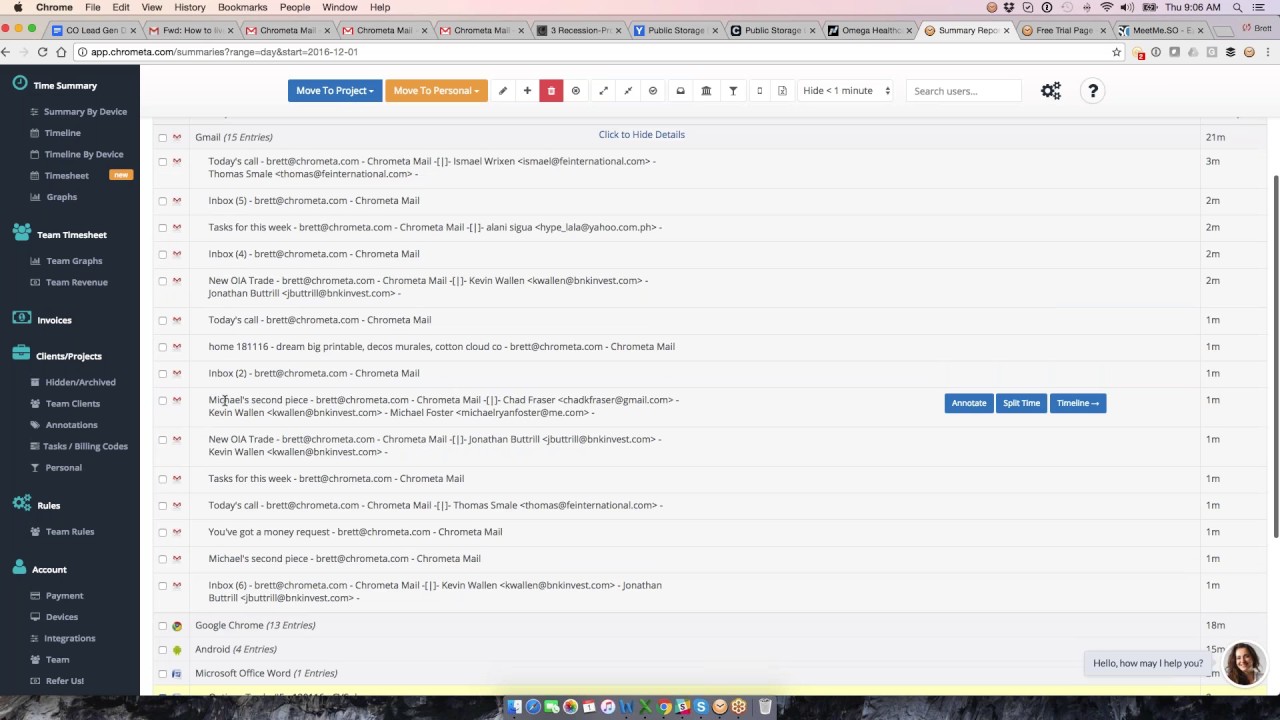
Task: Check the Inbox (5) entry checkbox
Action: pos(162,201)
